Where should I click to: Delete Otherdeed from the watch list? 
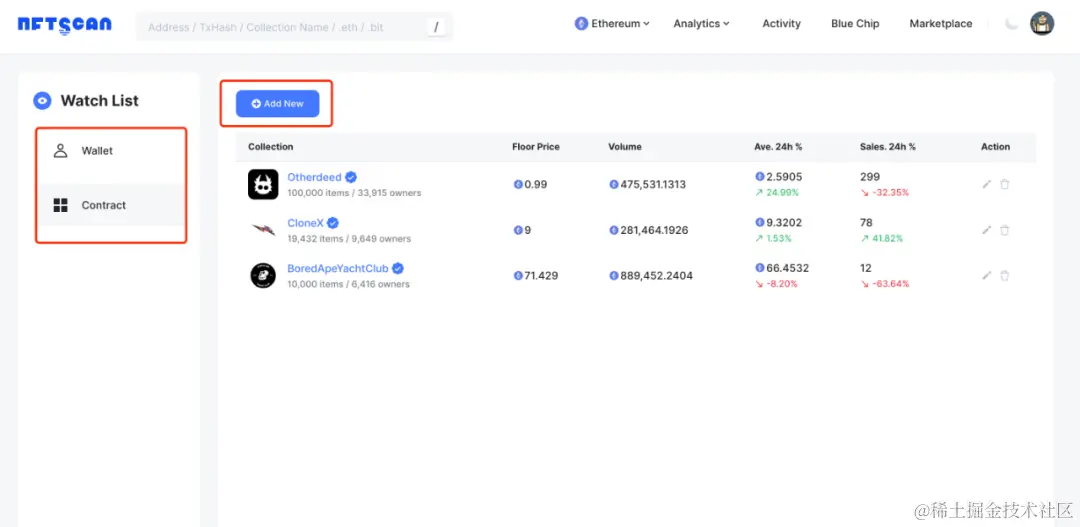pos(1004,184)
